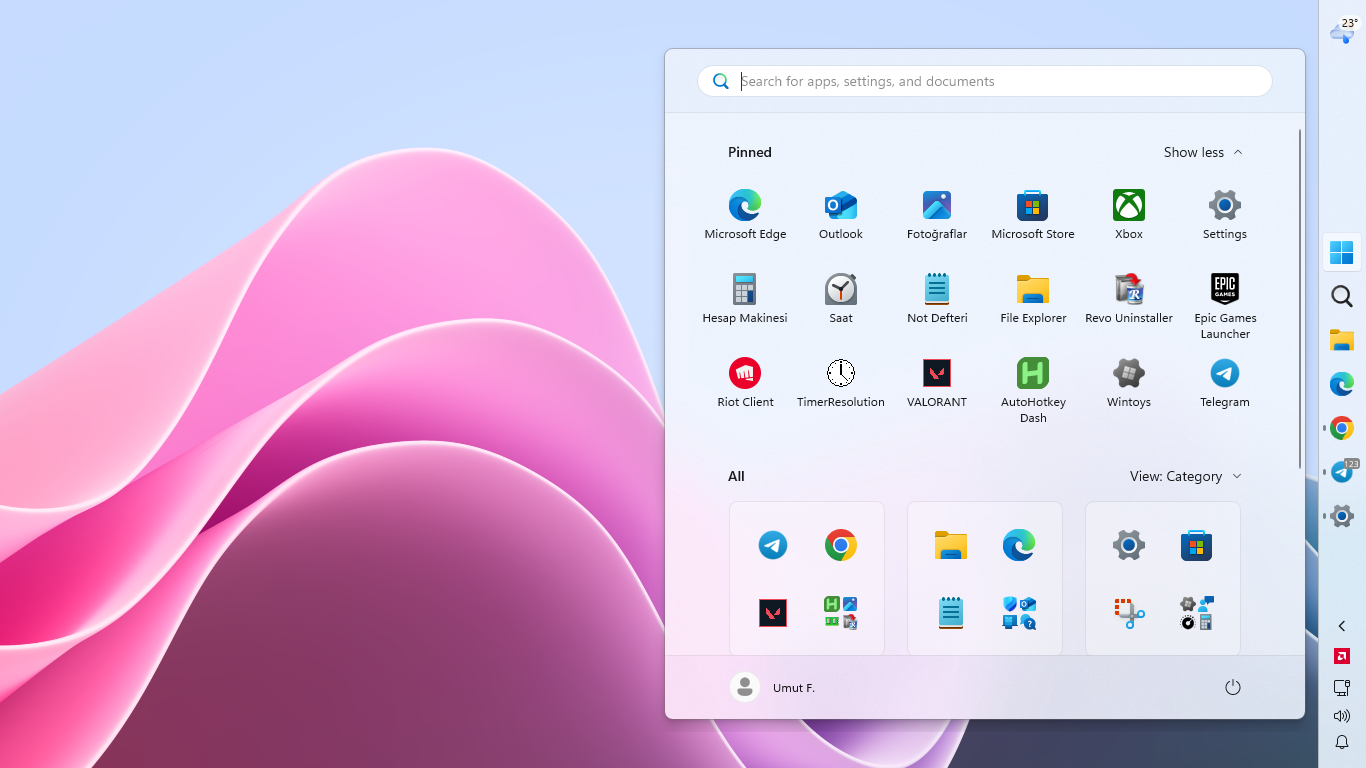Open Chrome in the All category card

pyautogui.click(x=841, y=545)
